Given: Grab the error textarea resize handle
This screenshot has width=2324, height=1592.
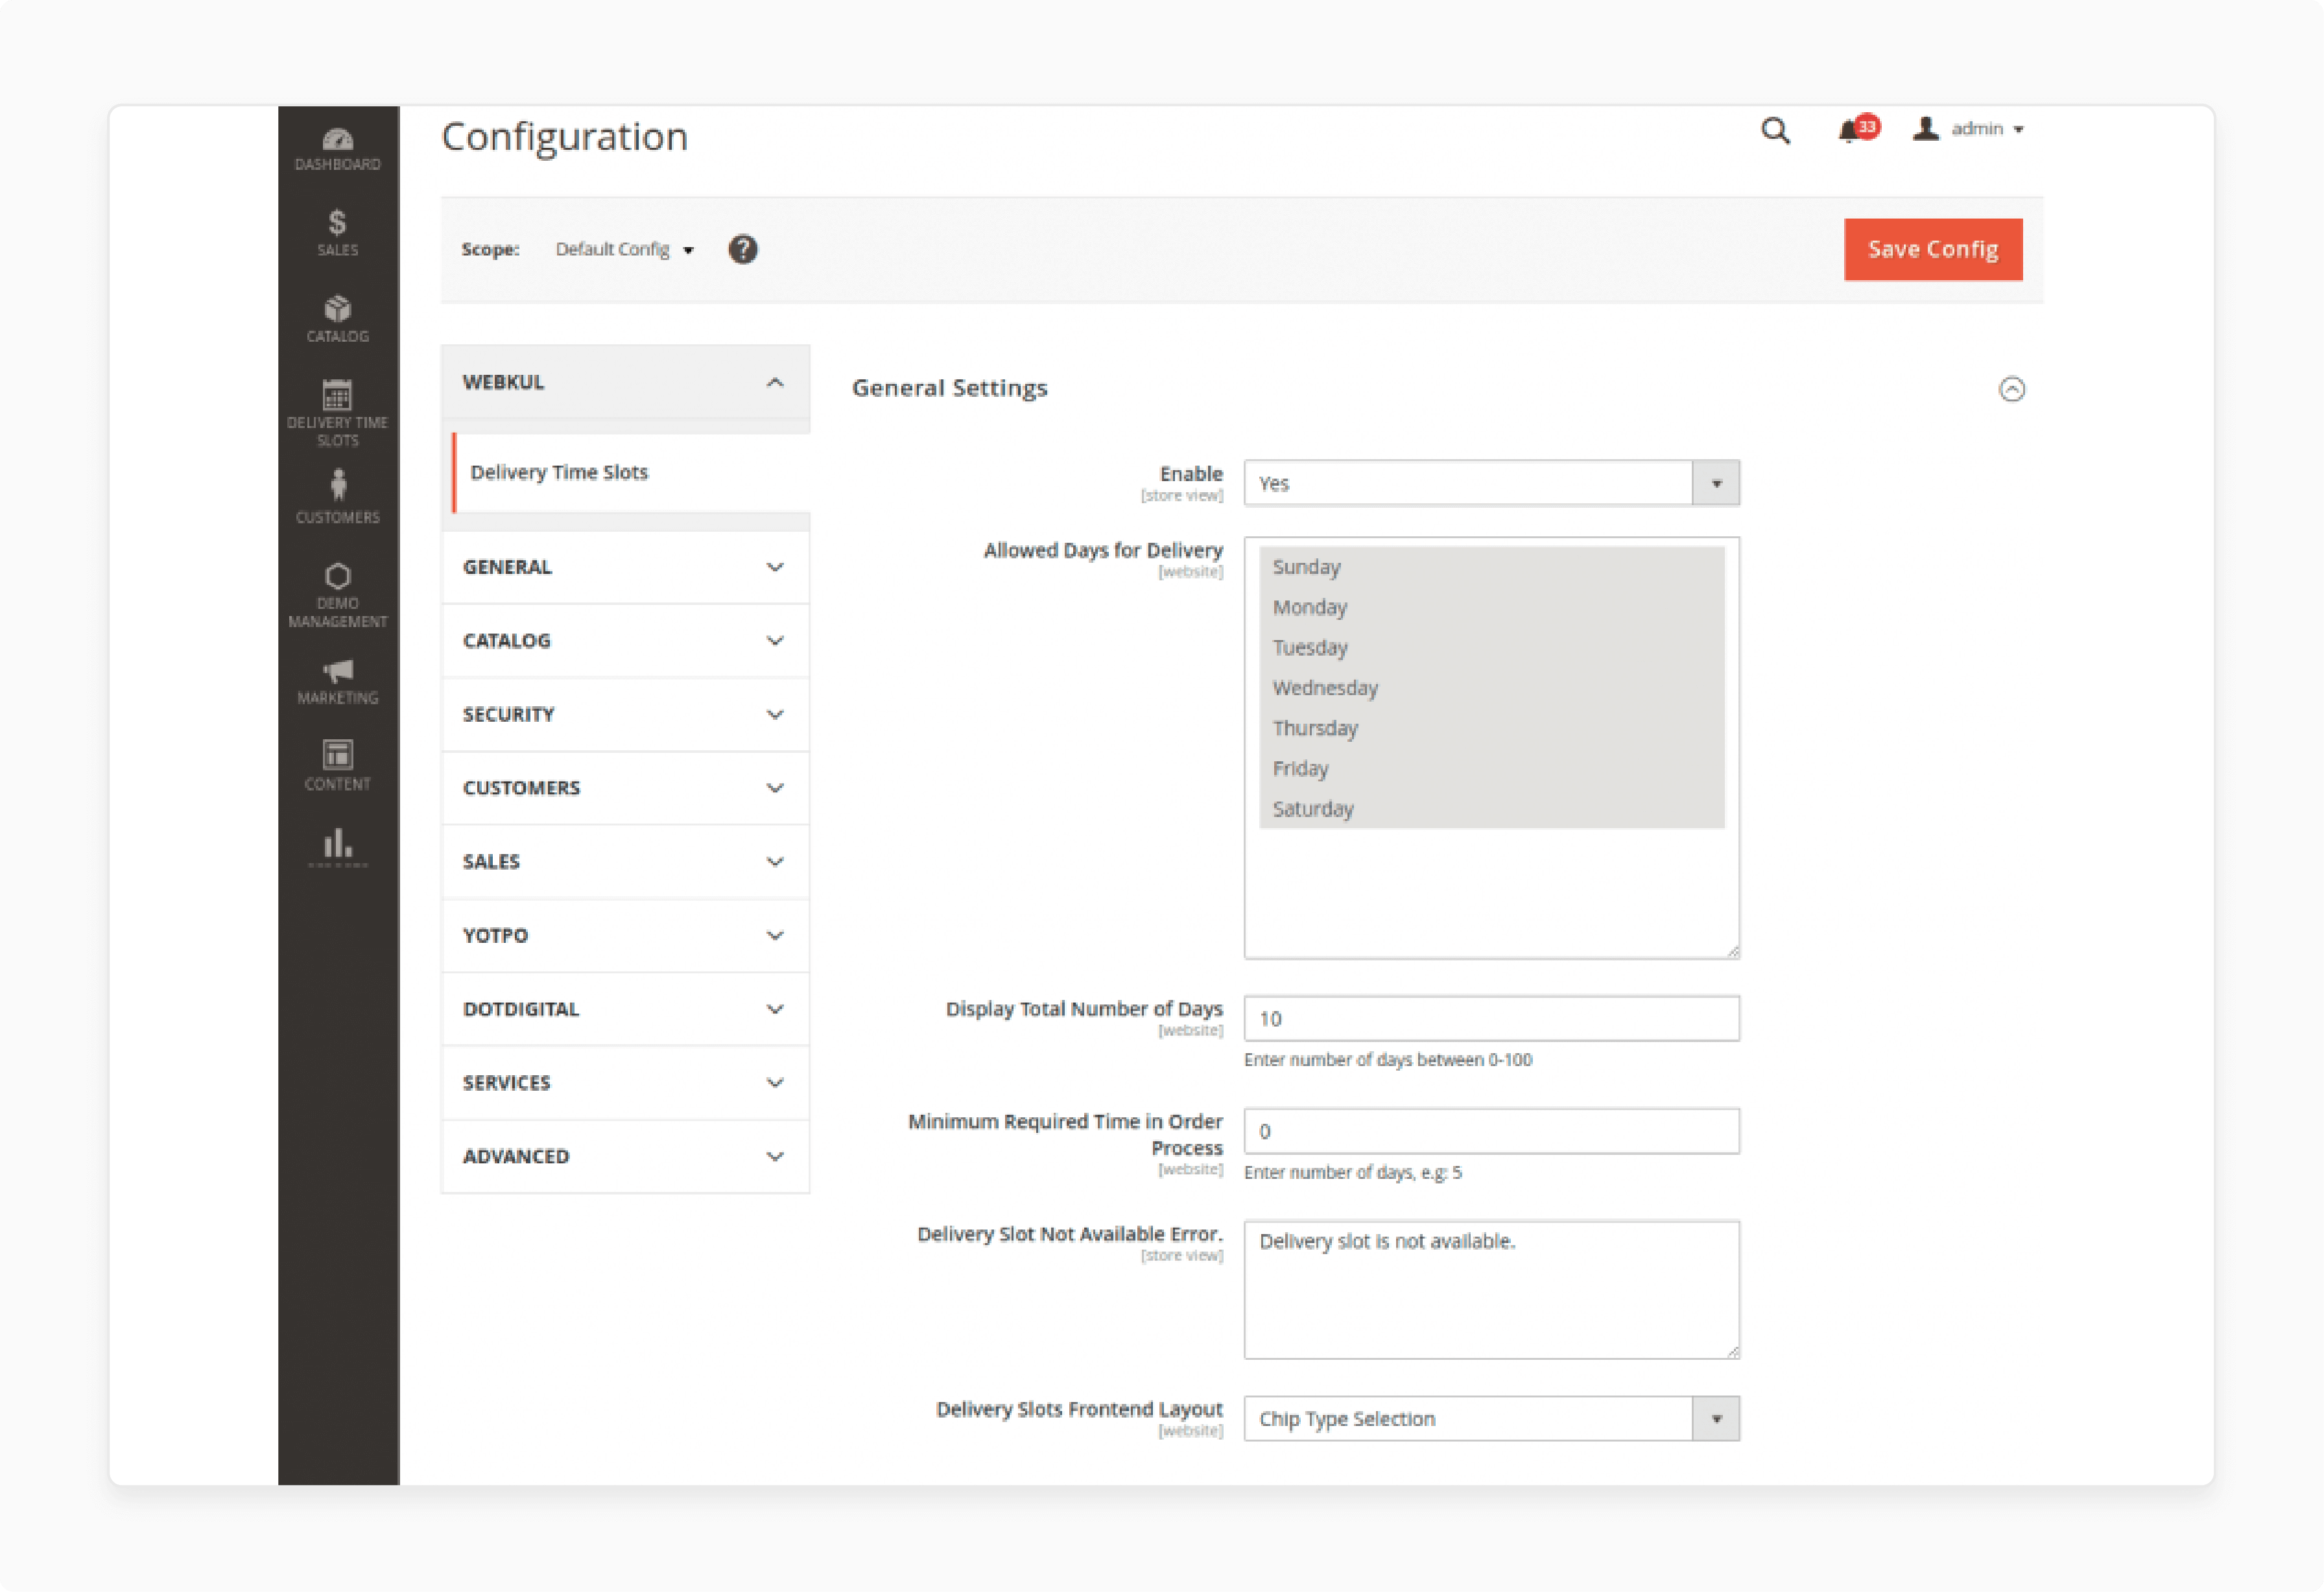Looking at the screenshot, I should [x=1733, y=1352].
